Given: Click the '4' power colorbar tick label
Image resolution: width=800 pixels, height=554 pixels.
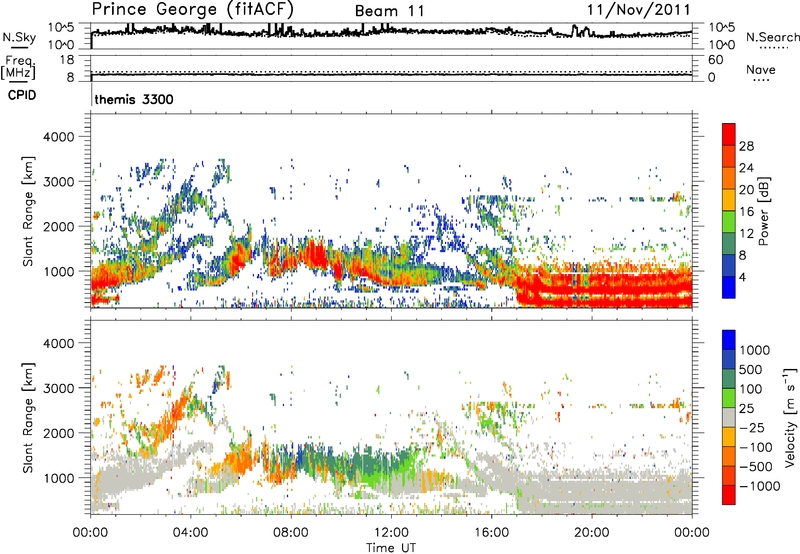Looking at the screenshot, I should click(x=742, y=277).
